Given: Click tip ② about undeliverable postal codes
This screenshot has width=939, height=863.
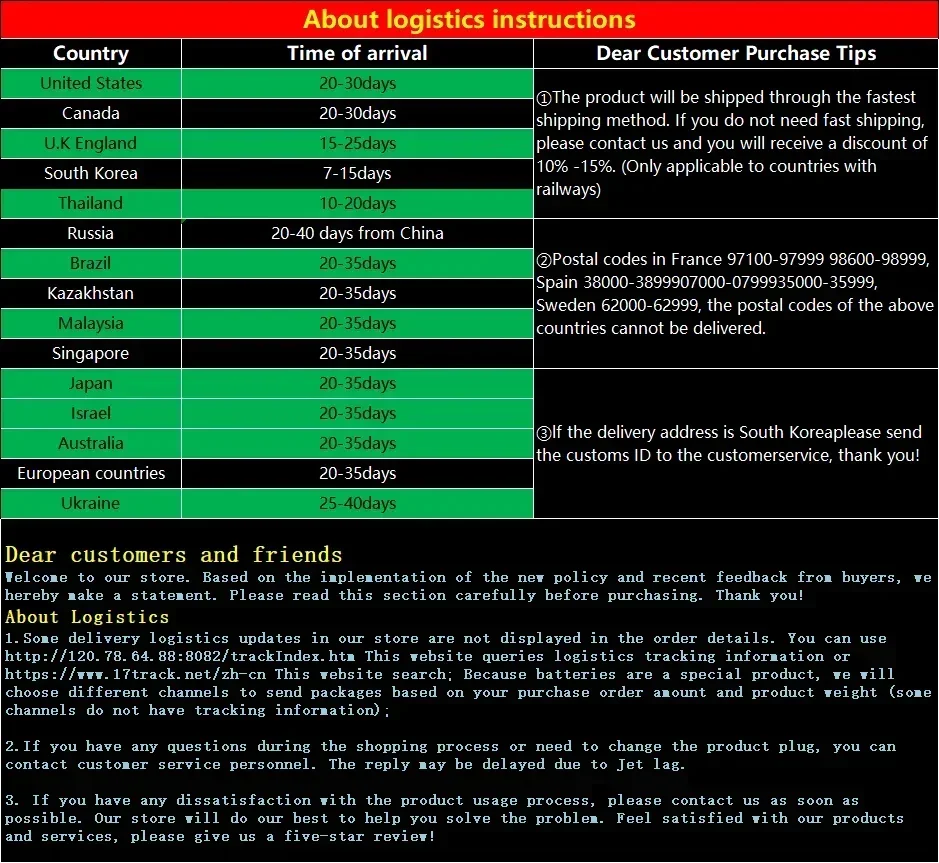Looking at the screenshot, I should click(734, 293).
